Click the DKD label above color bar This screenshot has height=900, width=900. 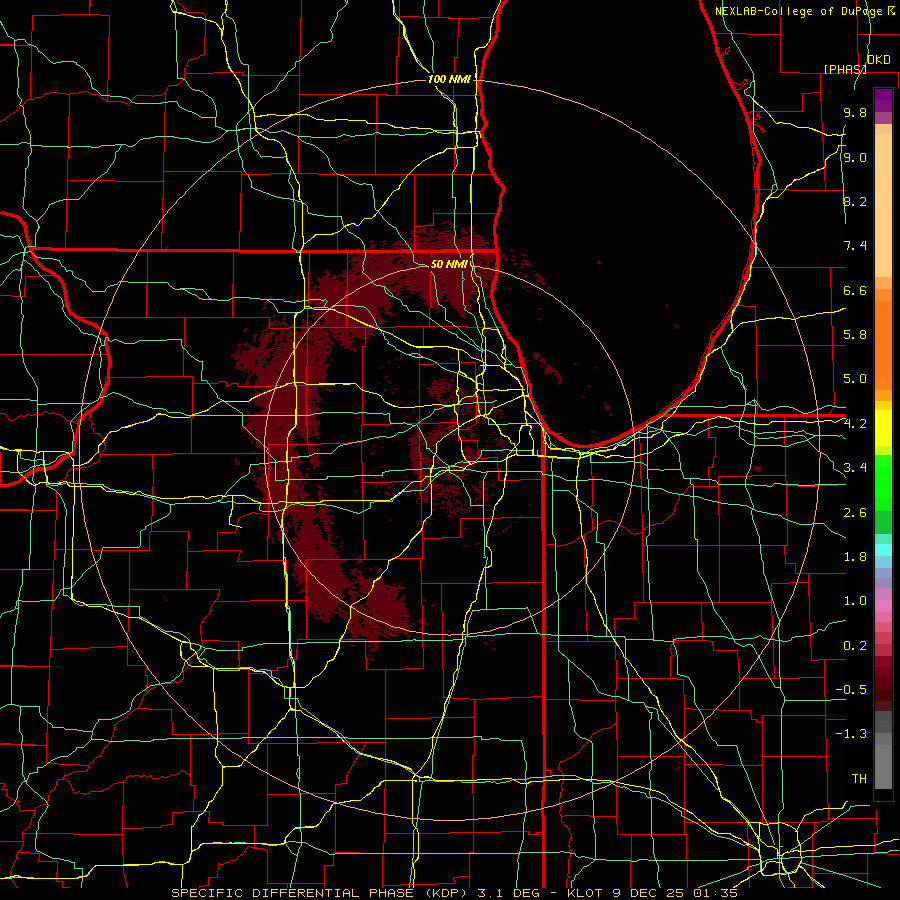coord(879,60)
